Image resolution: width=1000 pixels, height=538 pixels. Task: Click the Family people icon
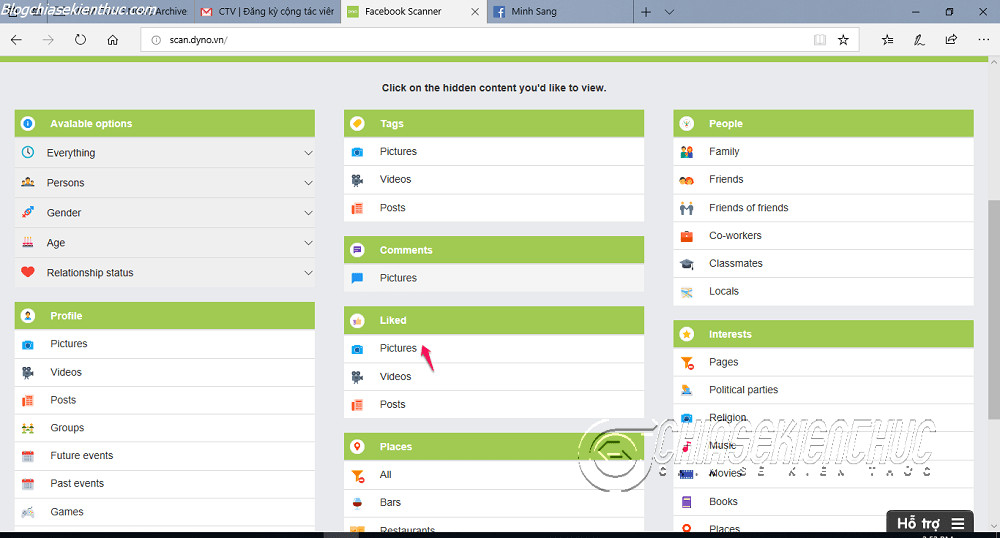pos(687,152)
